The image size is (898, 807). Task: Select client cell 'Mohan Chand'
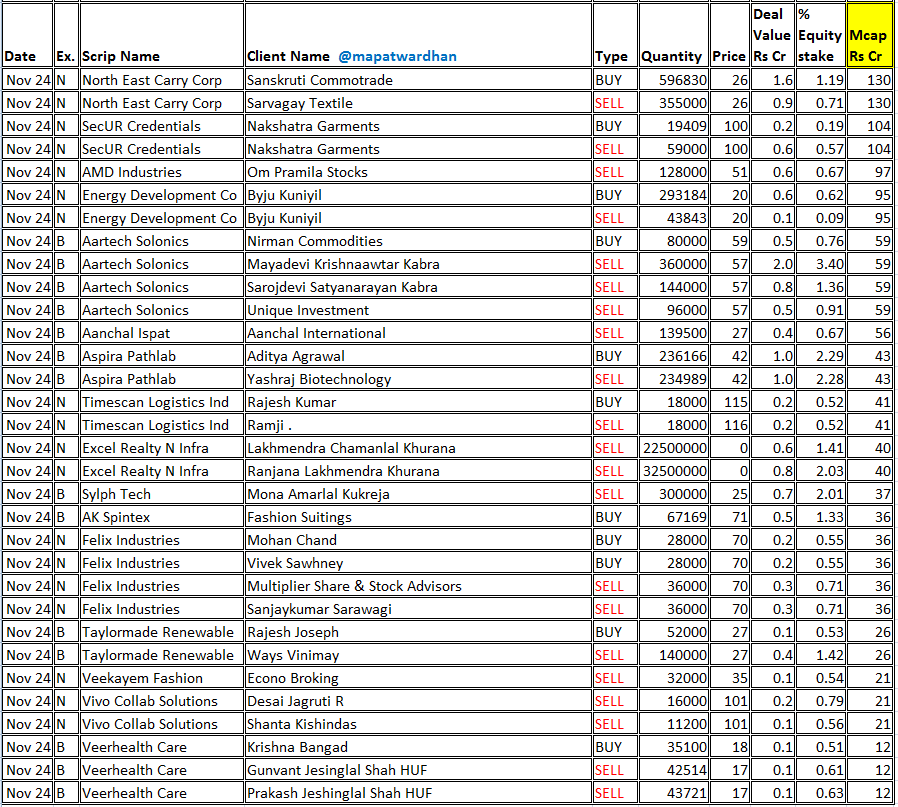point(418,540)
